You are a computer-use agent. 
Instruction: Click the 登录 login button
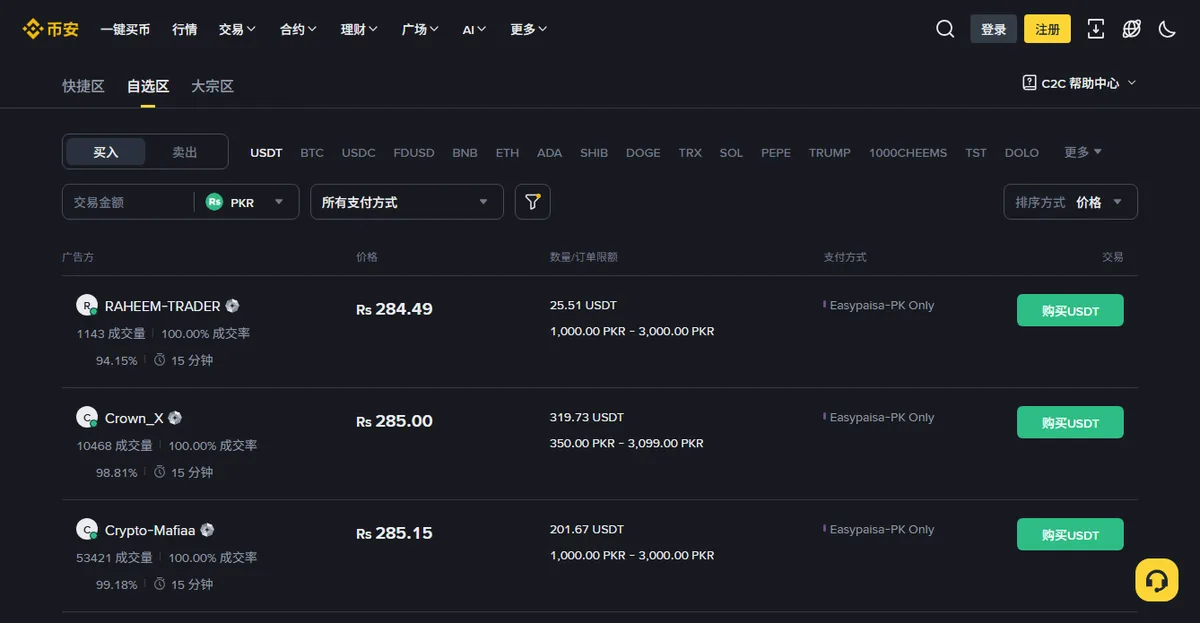(x=994, y=29)
